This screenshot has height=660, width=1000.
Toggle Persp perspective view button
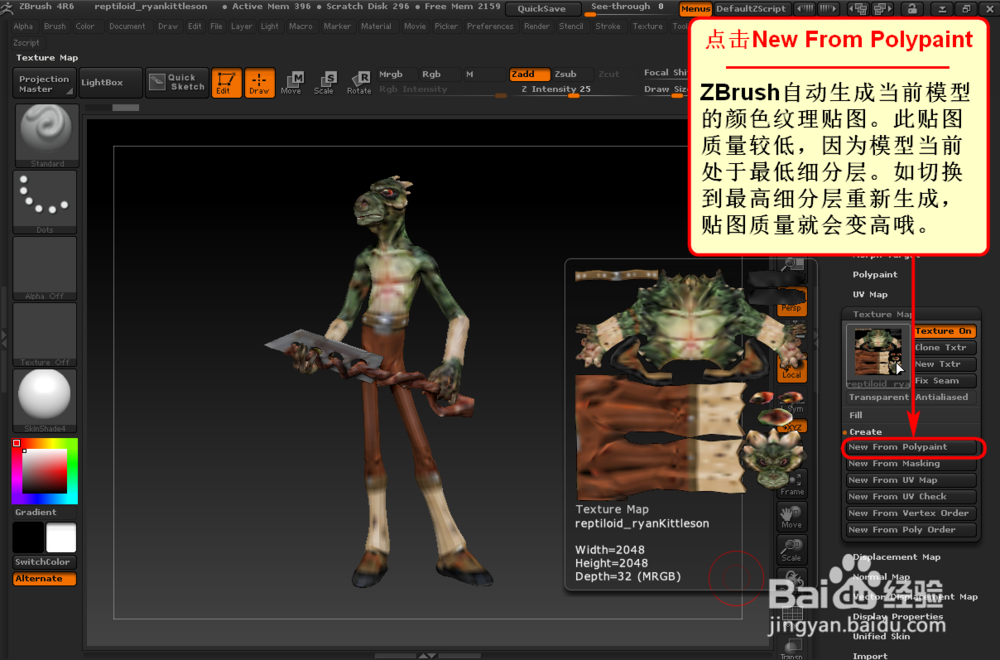(x=791, y=302)
